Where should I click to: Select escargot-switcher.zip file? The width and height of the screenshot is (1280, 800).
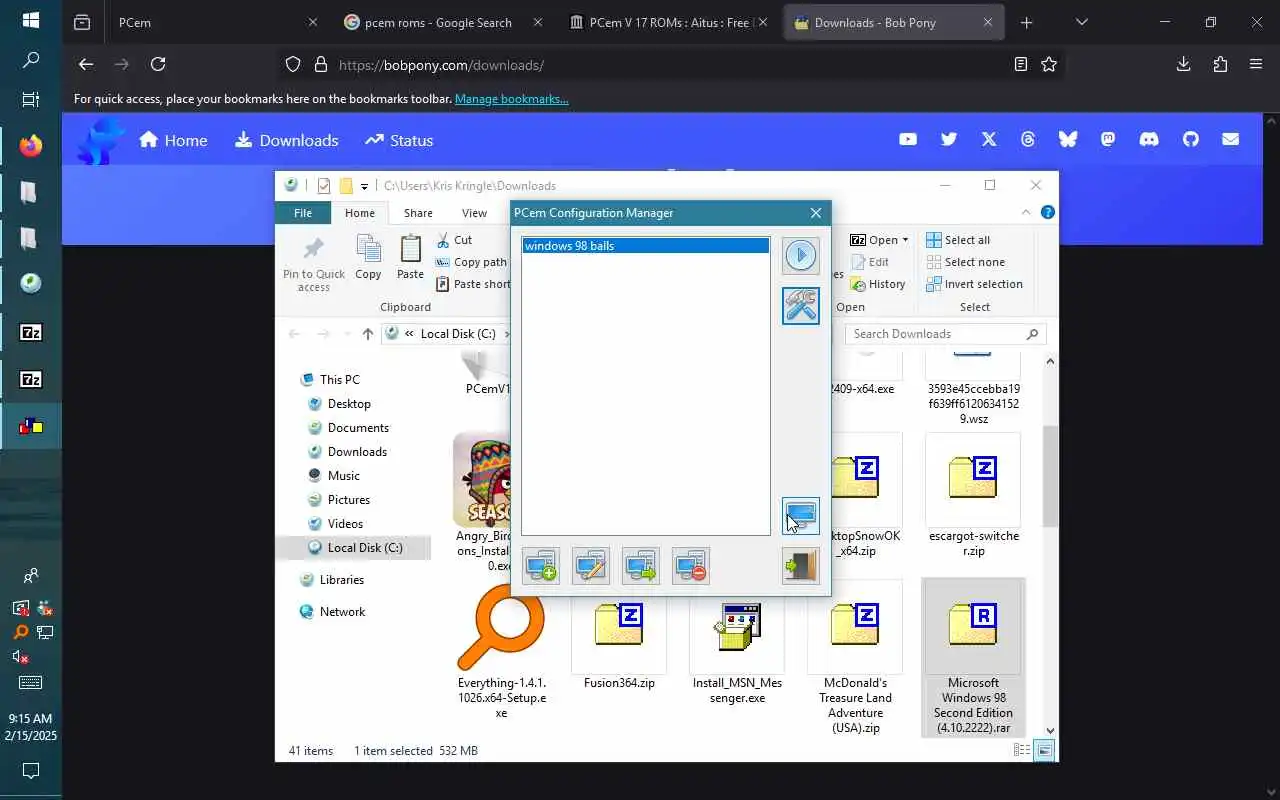973,495
